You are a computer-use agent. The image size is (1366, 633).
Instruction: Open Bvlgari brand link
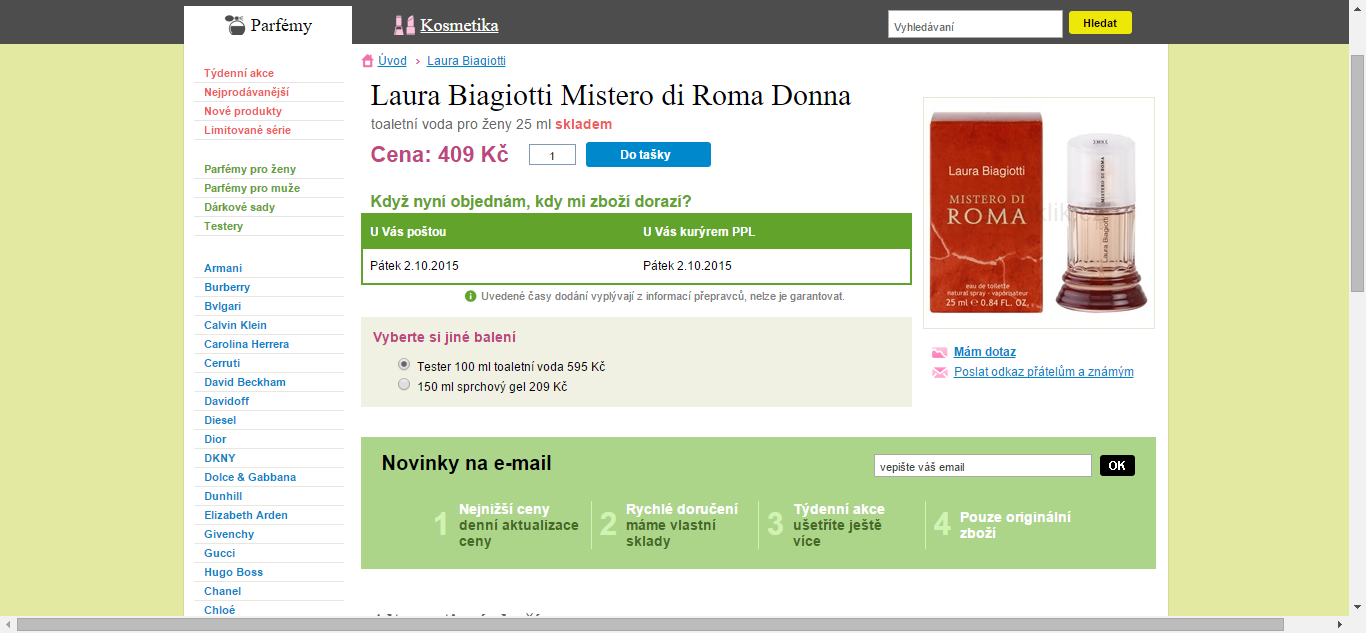pos(223,306)
